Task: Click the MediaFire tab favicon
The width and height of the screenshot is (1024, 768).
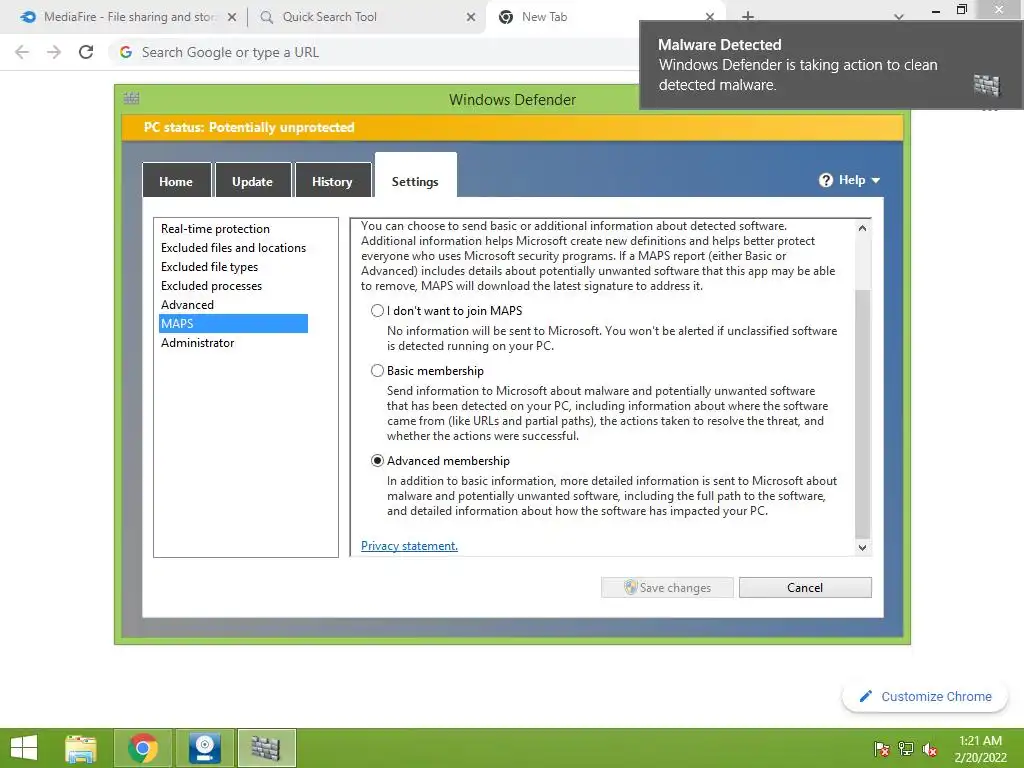Action: 28,17
